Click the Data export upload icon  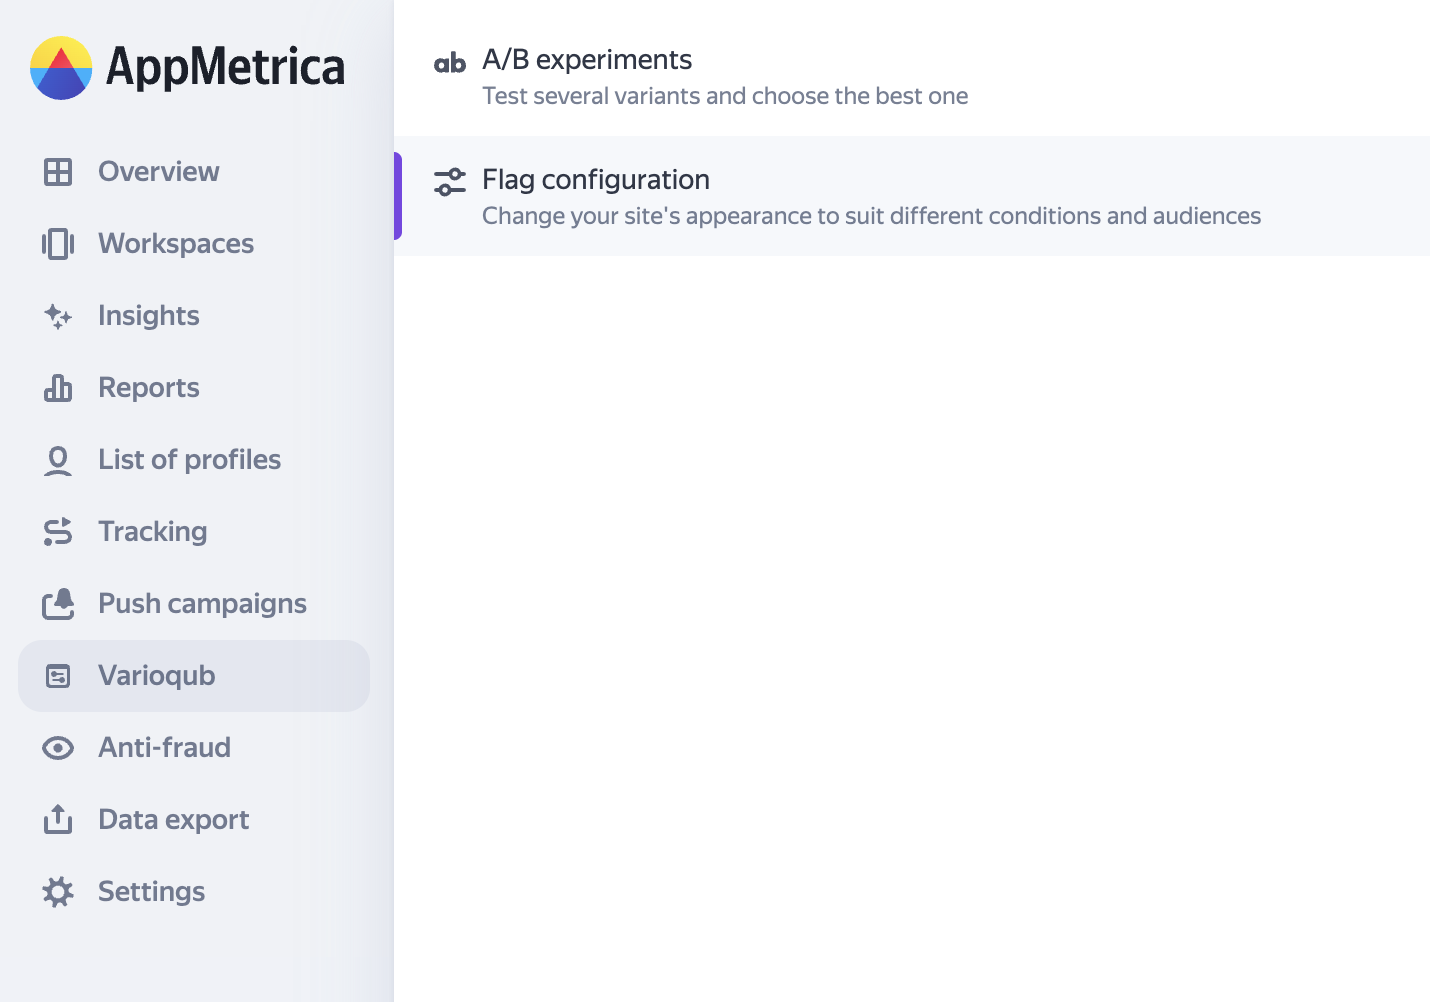(58, 820)
